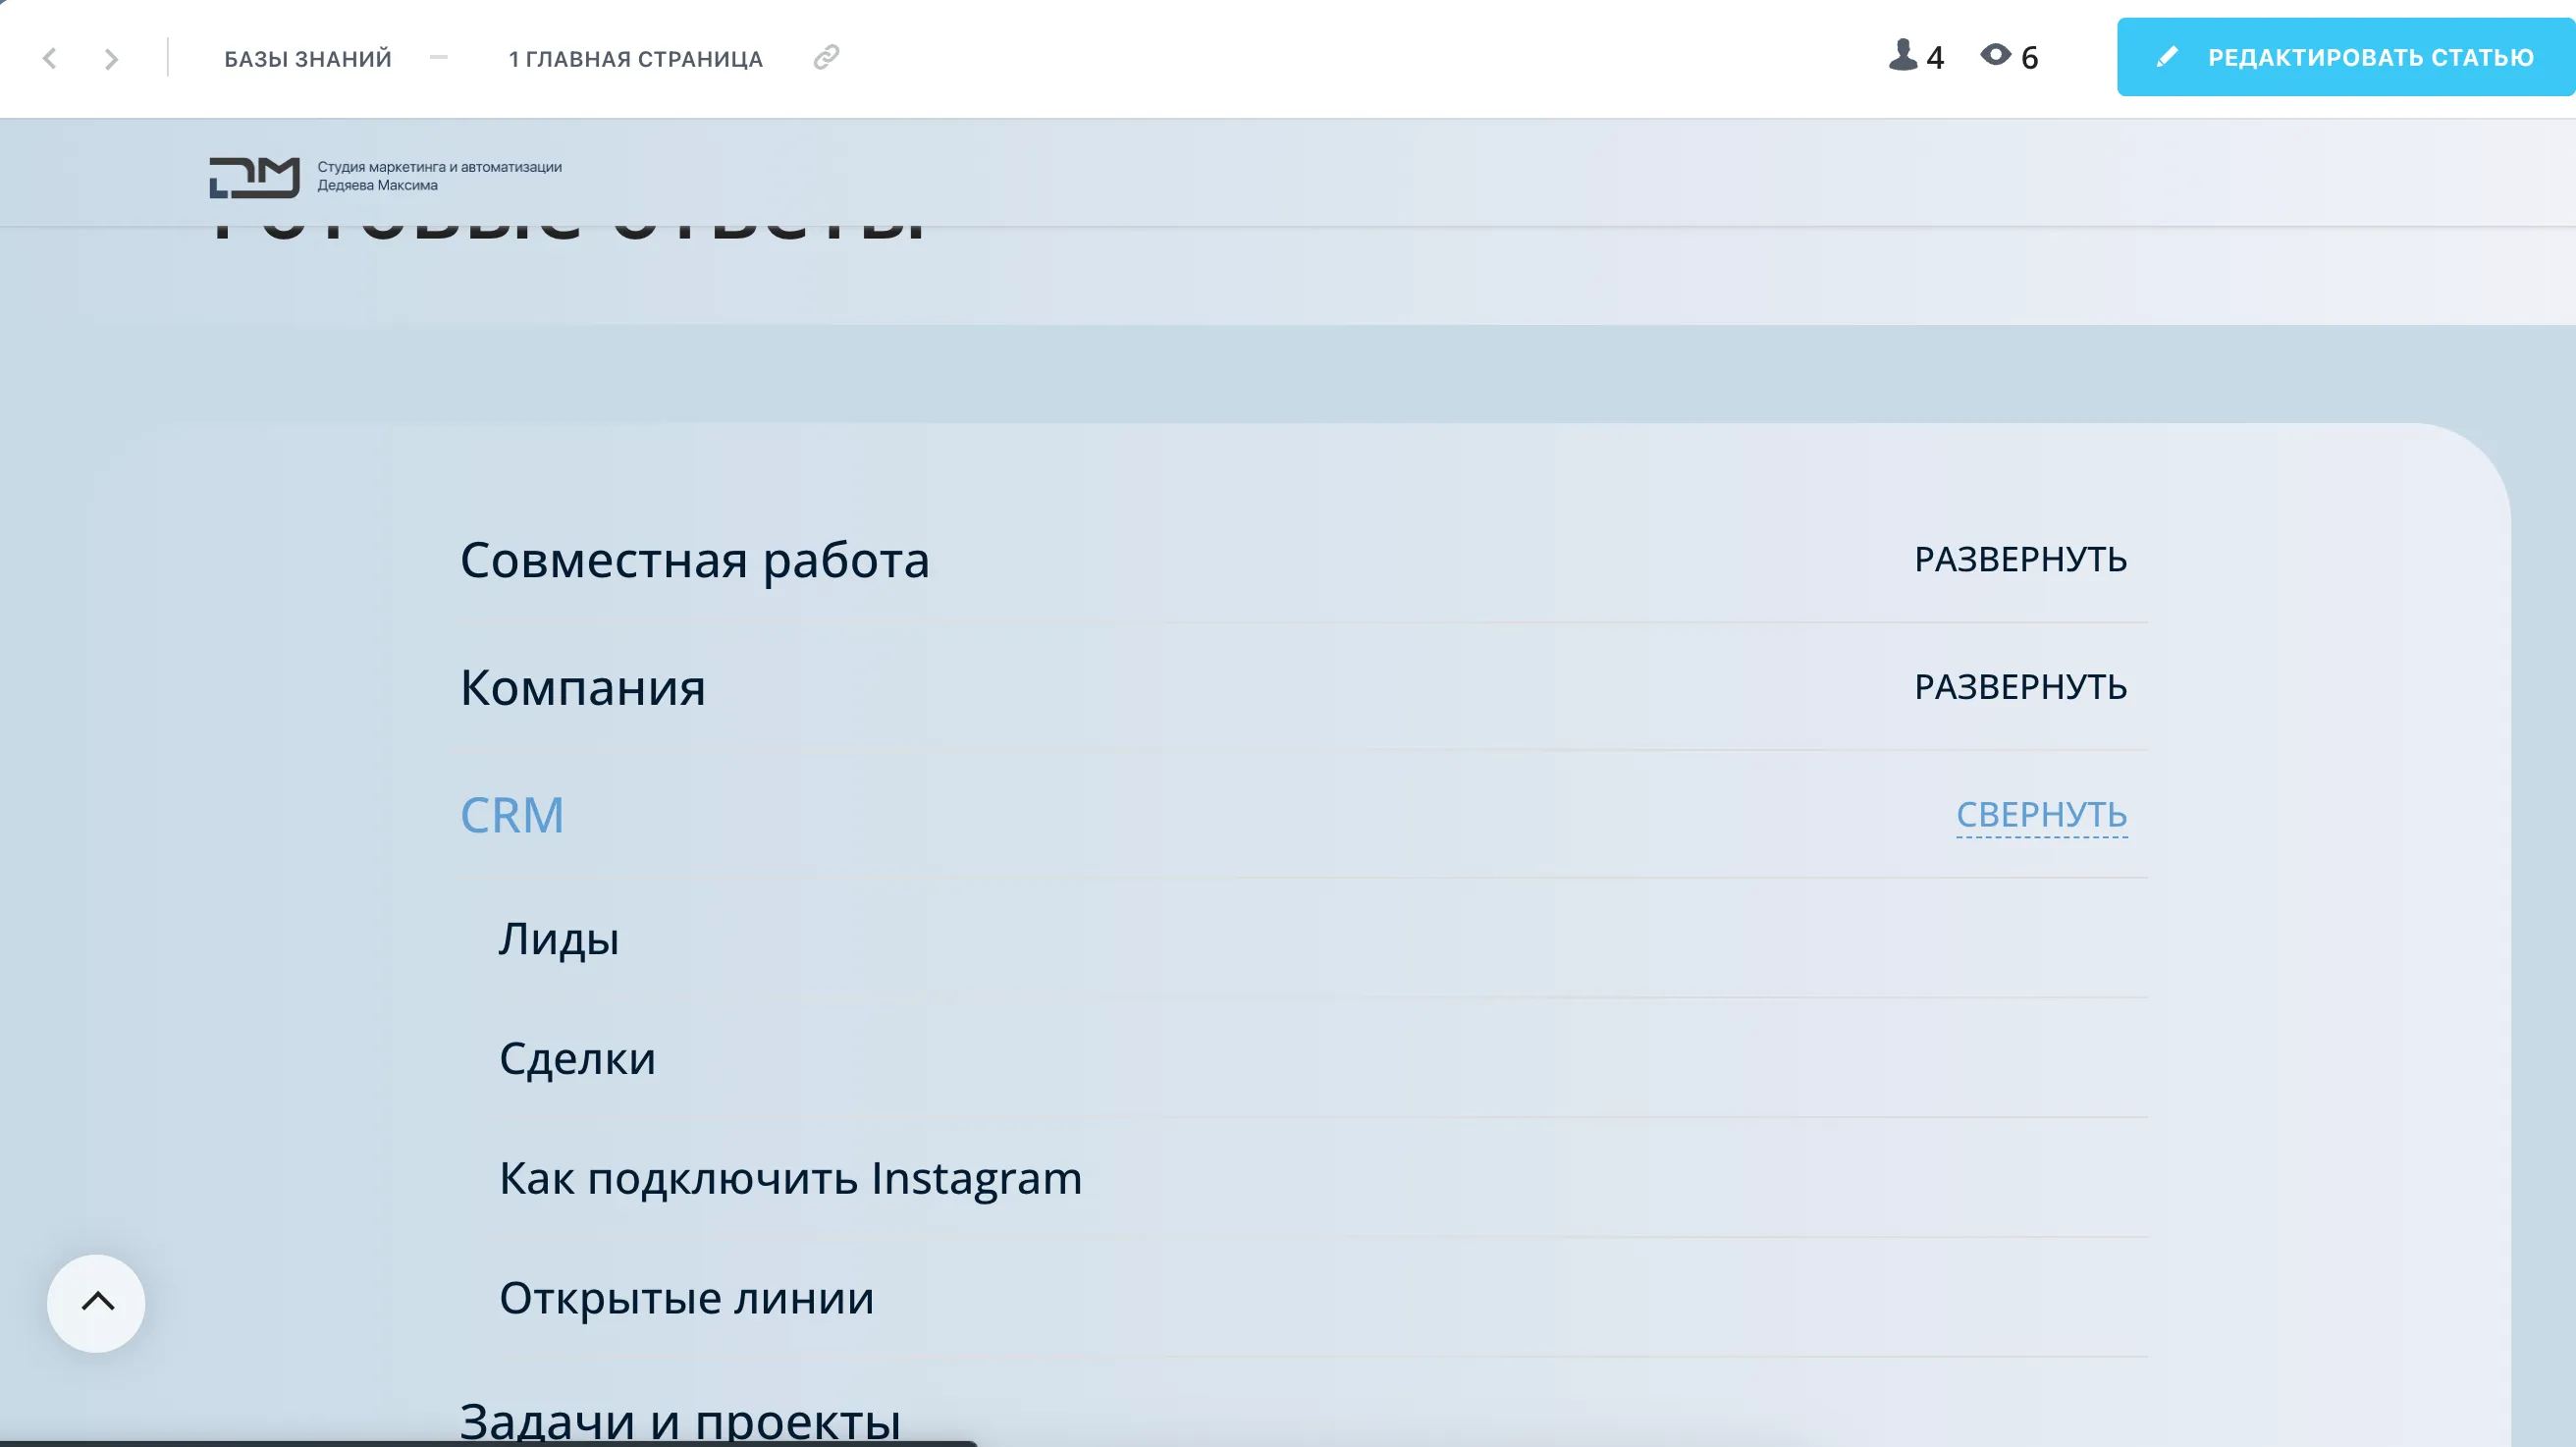Expand РАЗВЕРНУТЬ for Совместная работа

coord(2020,559)
